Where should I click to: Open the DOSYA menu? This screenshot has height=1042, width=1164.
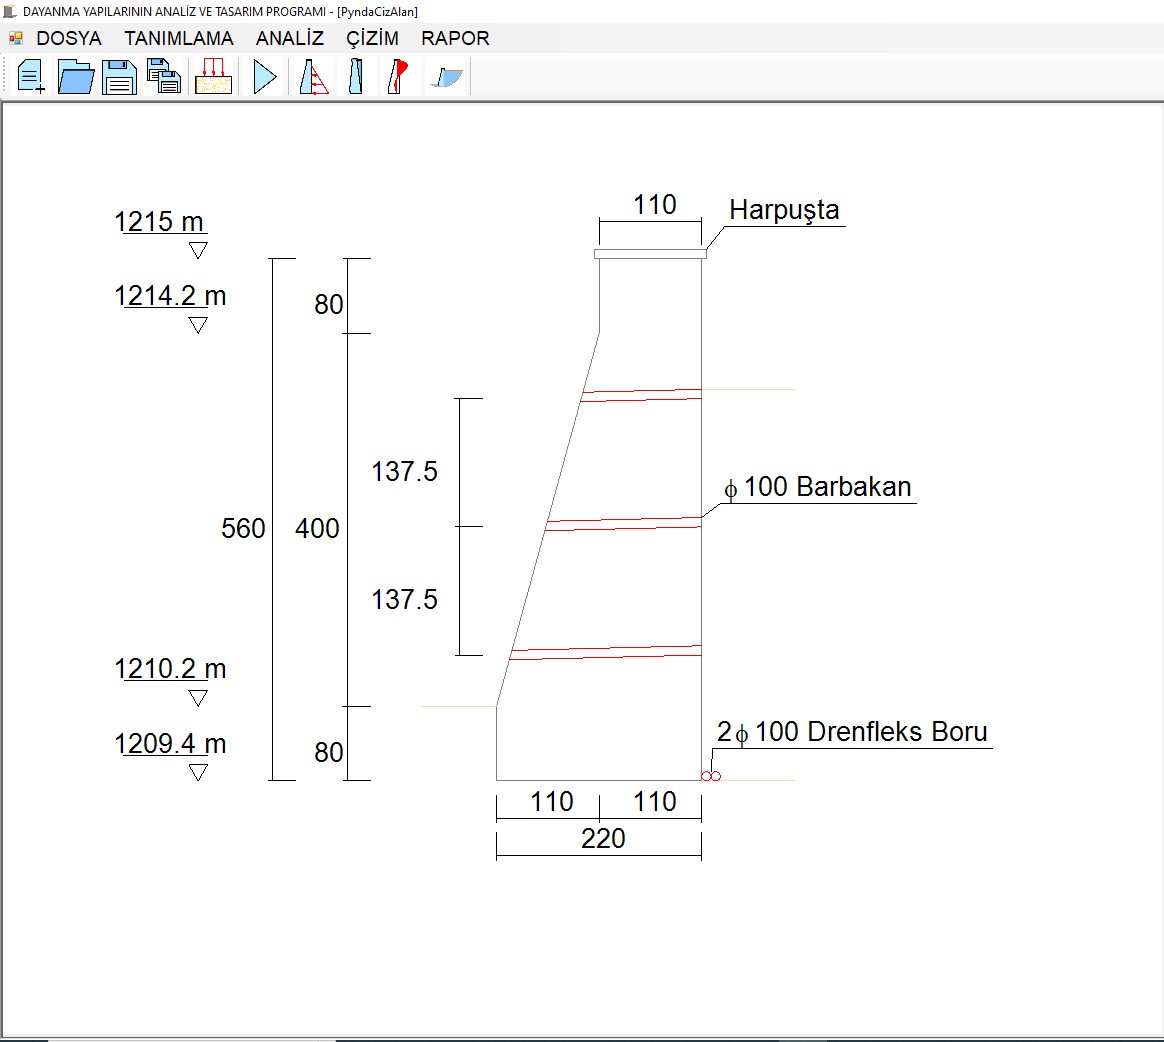tap(69, 38)
